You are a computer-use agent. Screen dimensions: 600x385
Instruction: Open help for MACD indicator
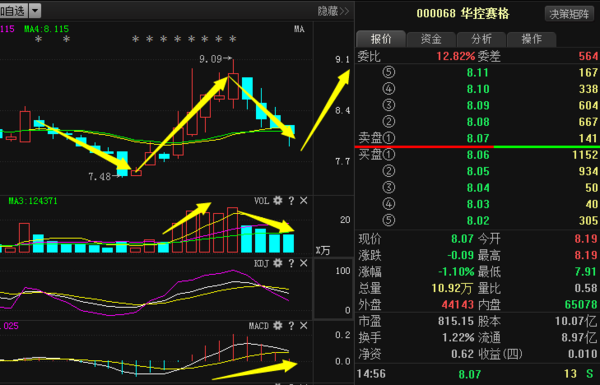click(291, 326)
